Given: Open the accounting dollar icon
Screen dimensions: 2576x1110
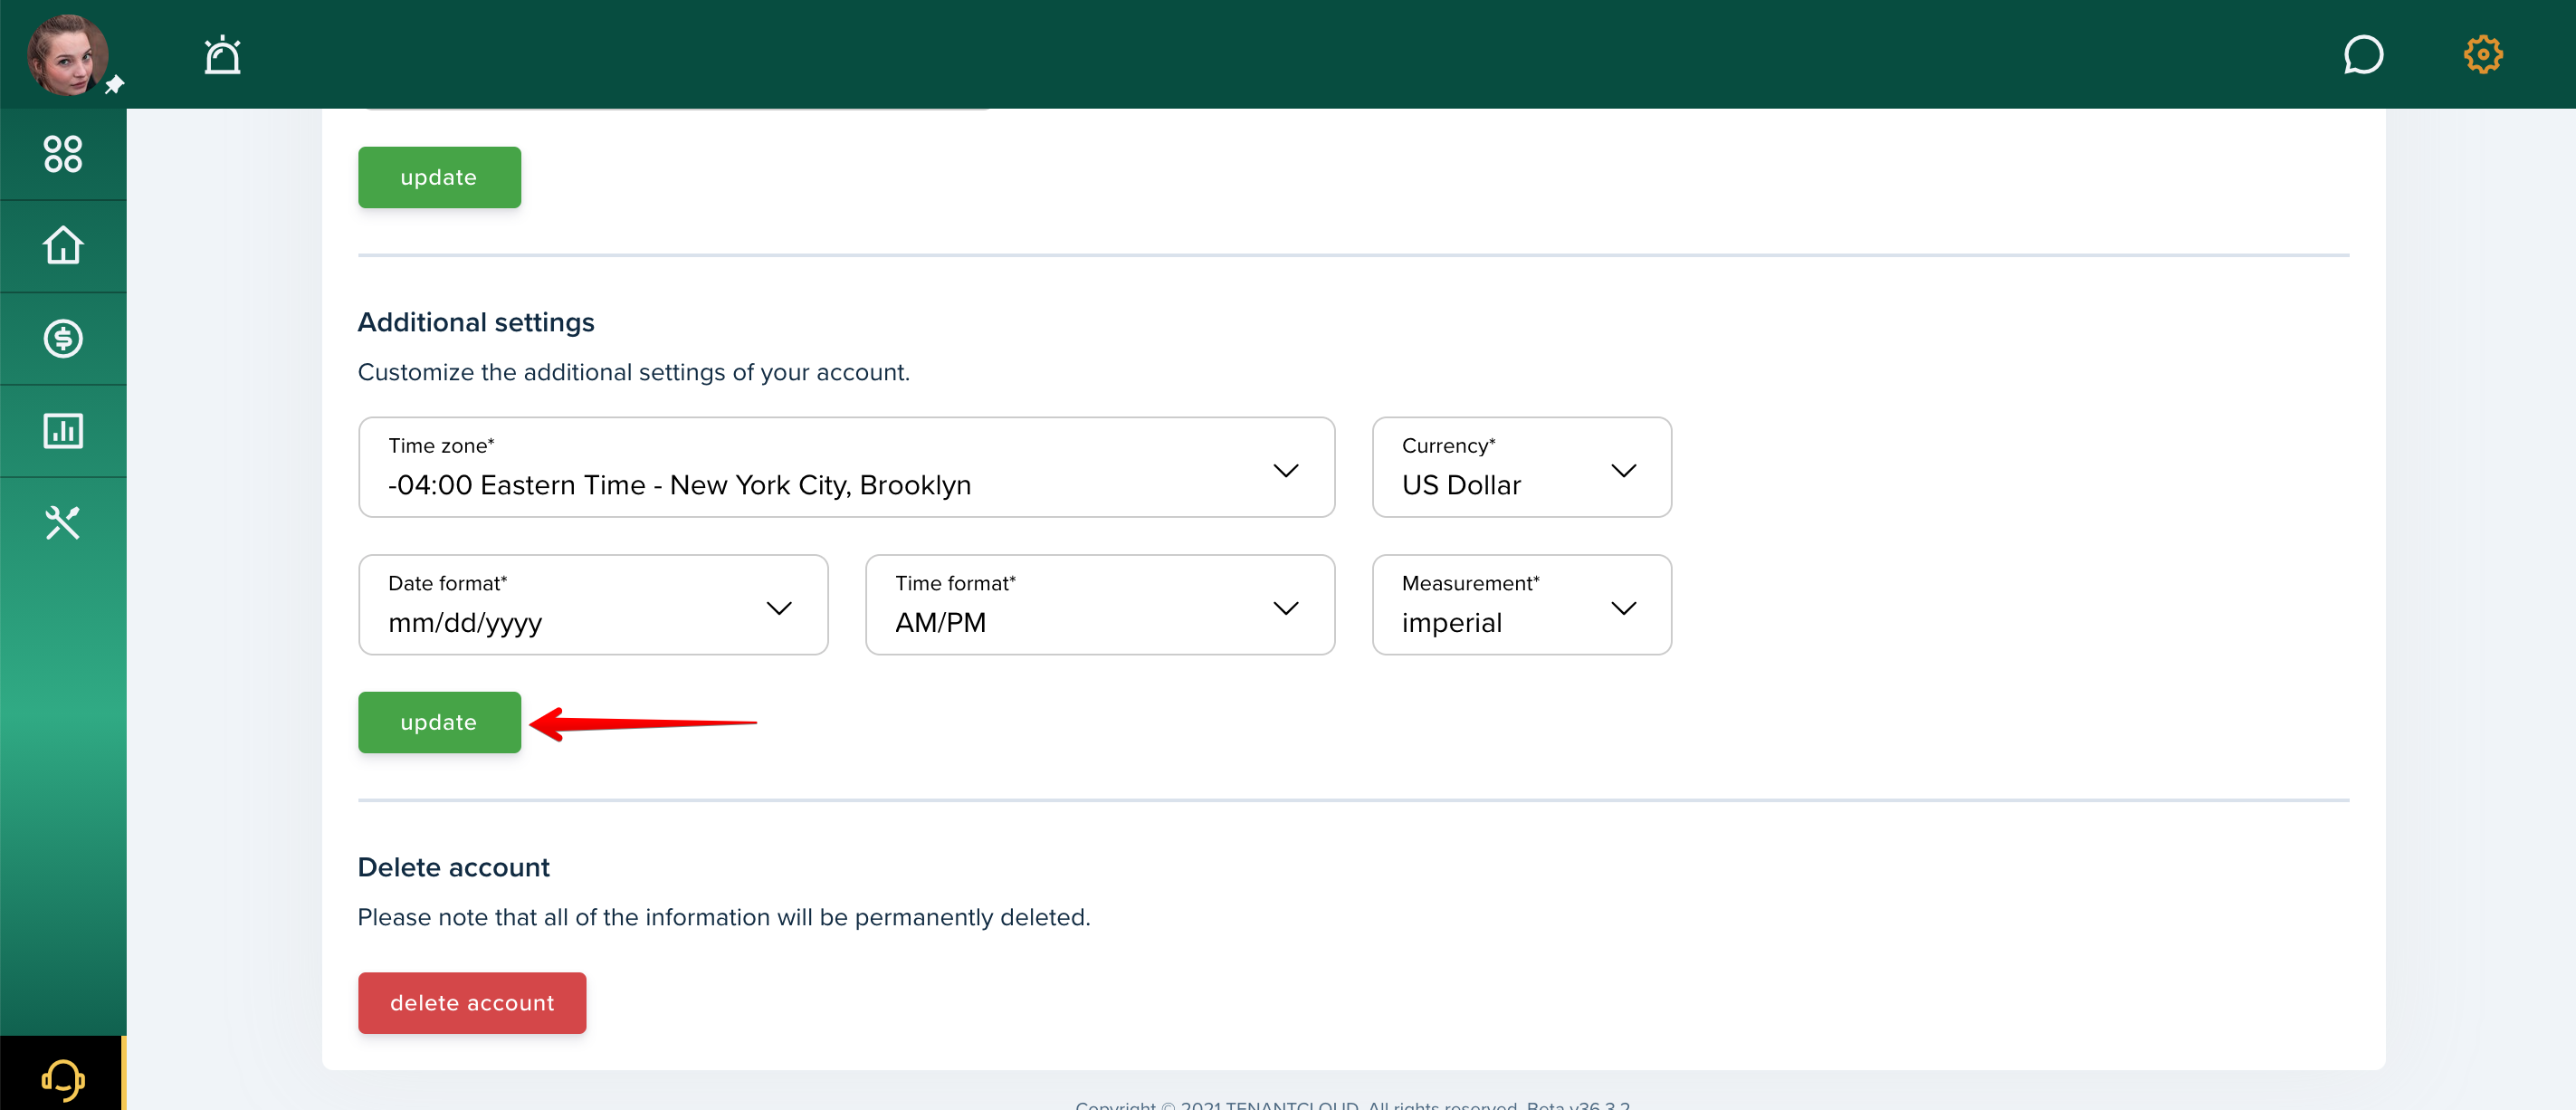Looking at the screenshot, I should click(63, 338).
